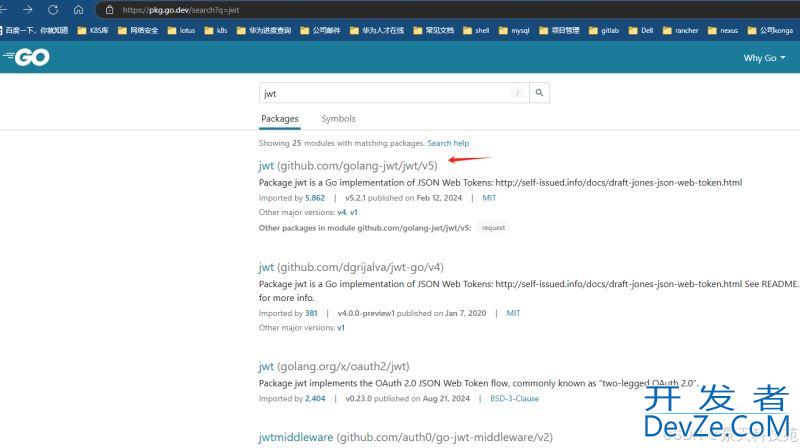Screen dimensions: 800x448
Task: Open the shell bookmark folder
Action: (x=476, y=31)
